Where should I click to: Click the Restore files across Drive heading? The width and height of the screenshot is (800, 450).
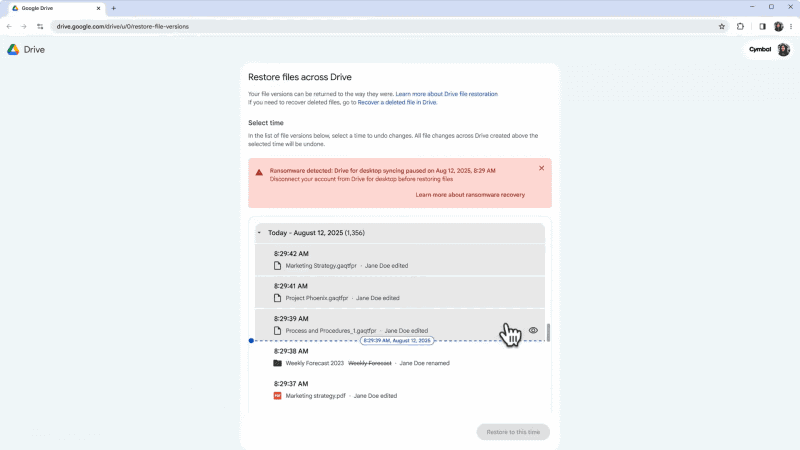(x=300, y=77)
